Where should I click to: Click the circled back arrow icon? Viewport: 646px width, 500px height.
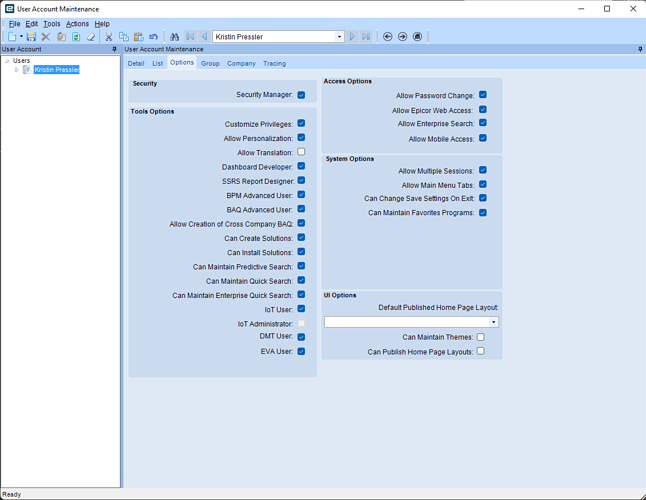click(x=387, y=37)
